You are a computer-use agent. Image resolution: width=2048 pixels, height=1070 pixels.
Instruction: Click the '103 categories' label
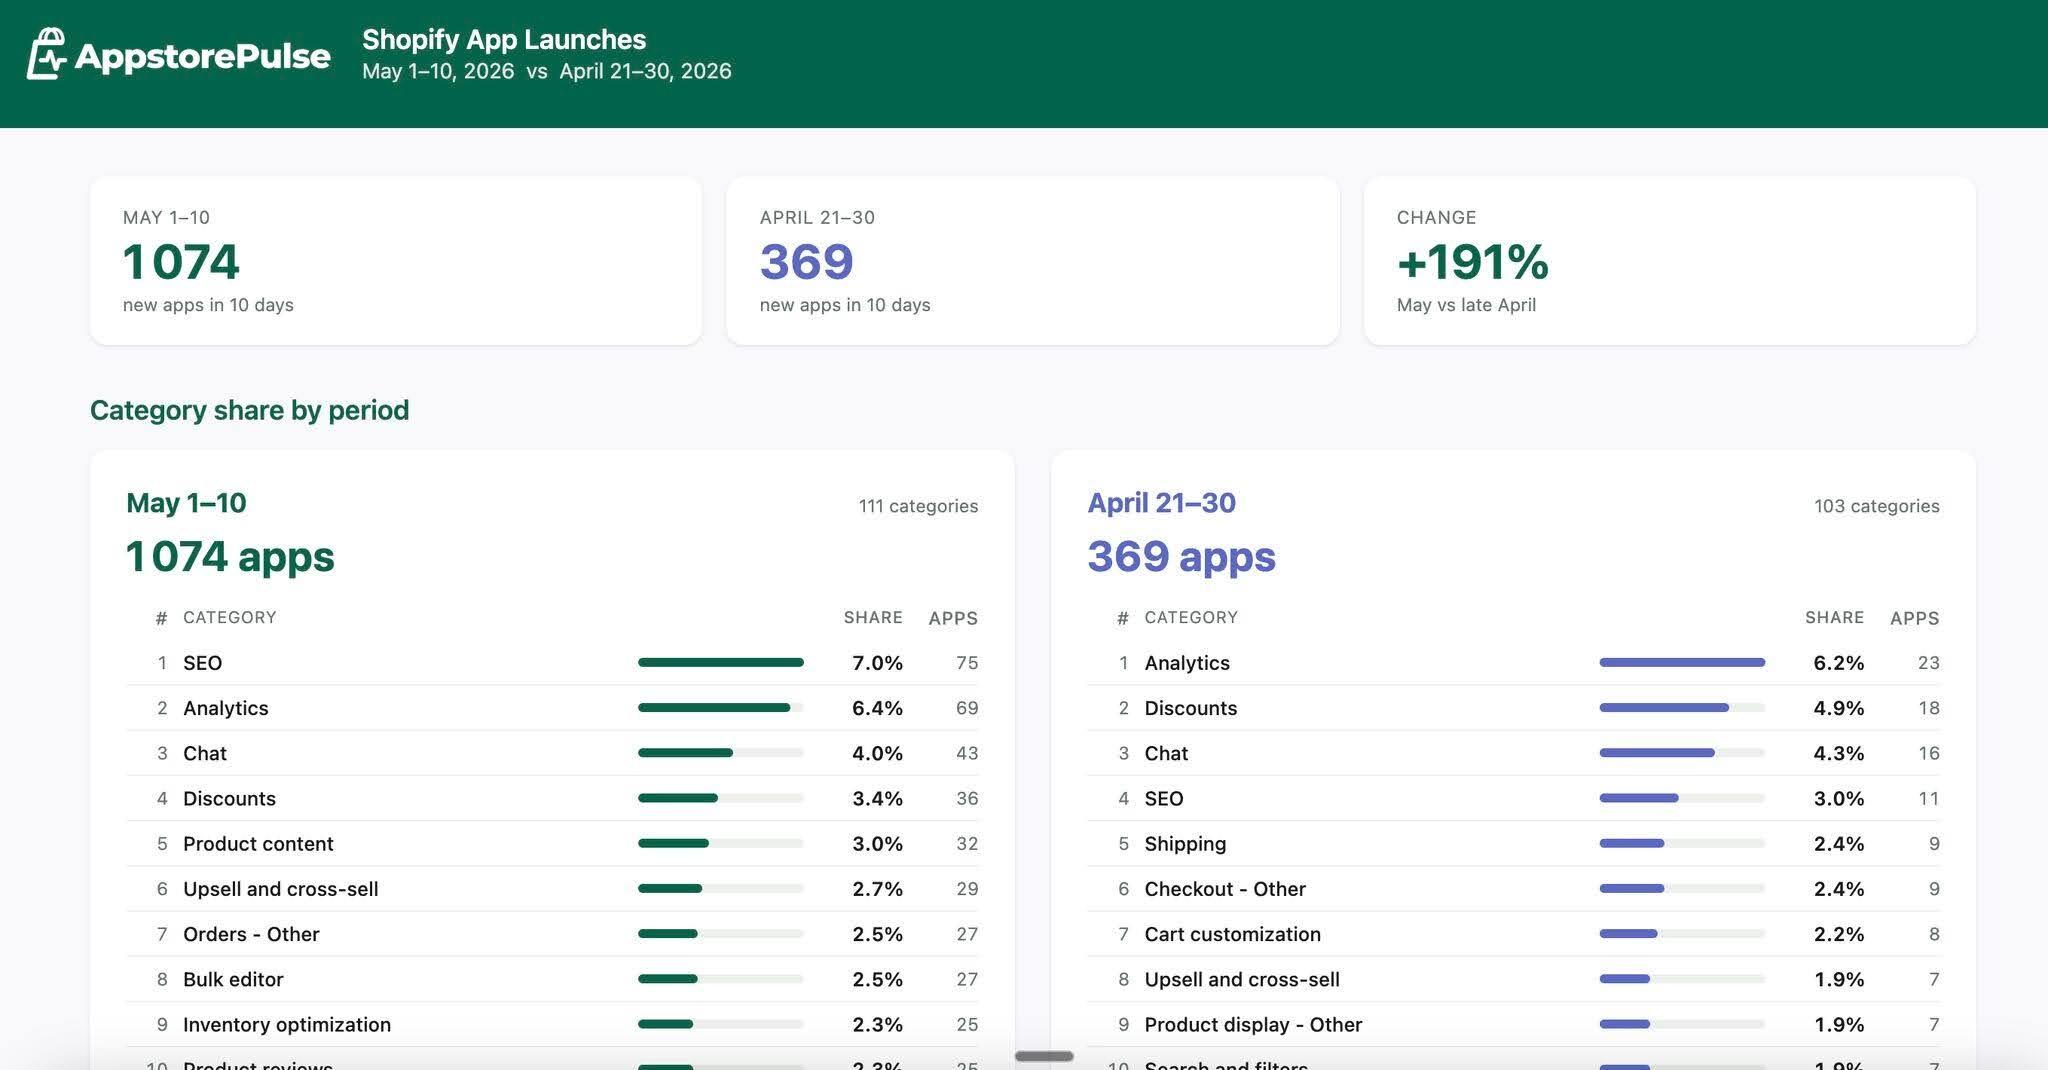1877,506
